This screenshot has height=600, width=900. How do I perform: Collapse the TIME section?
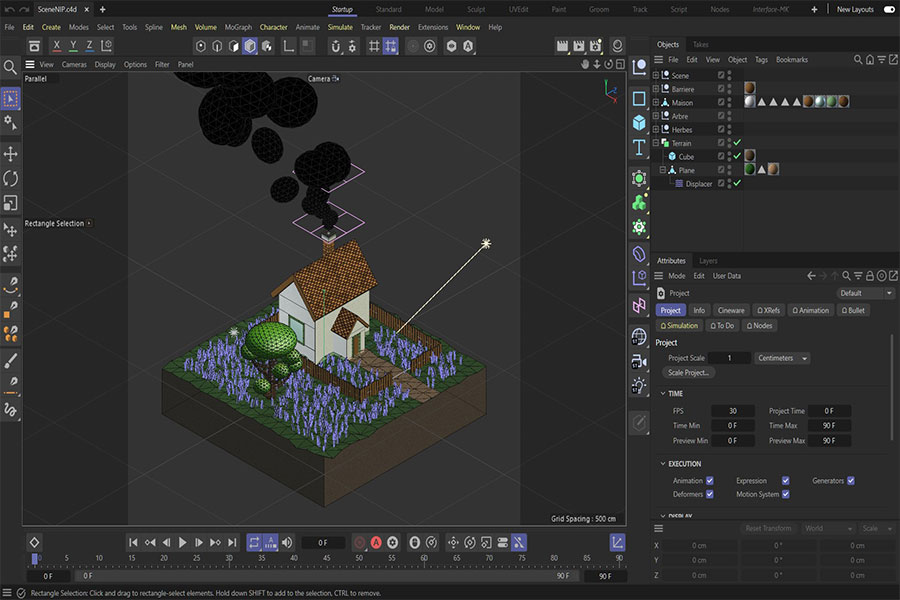pos(662,393)
